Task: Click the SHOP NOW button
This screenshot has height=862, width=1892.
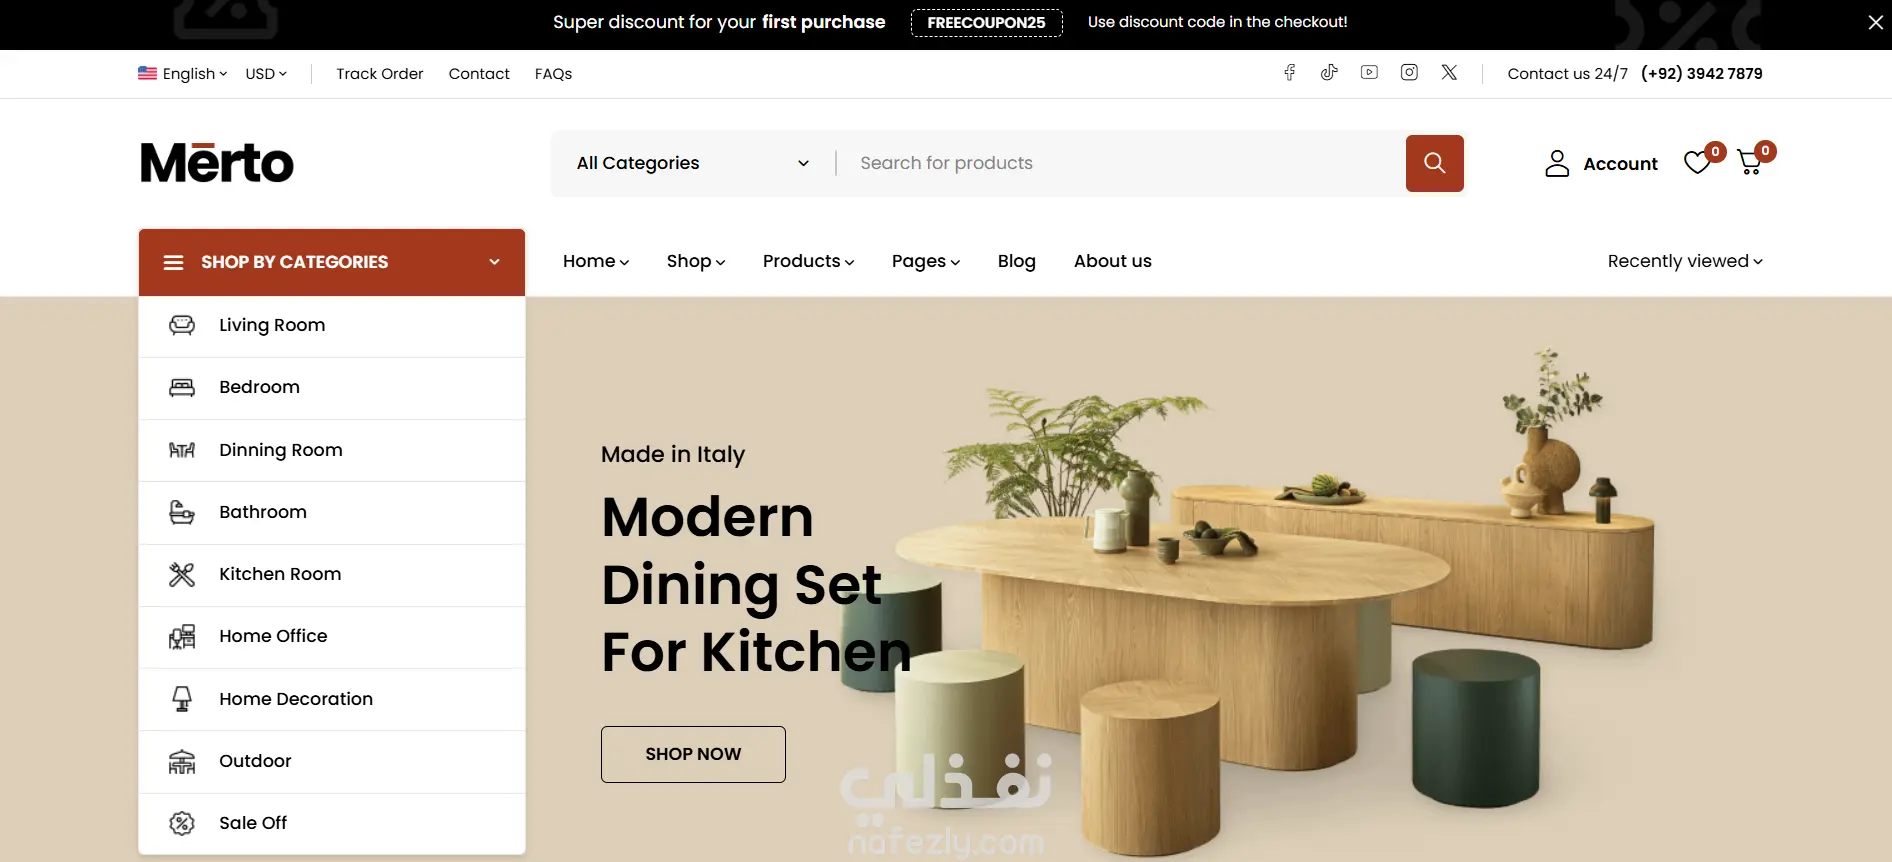Action: click(x=693, y=754)
